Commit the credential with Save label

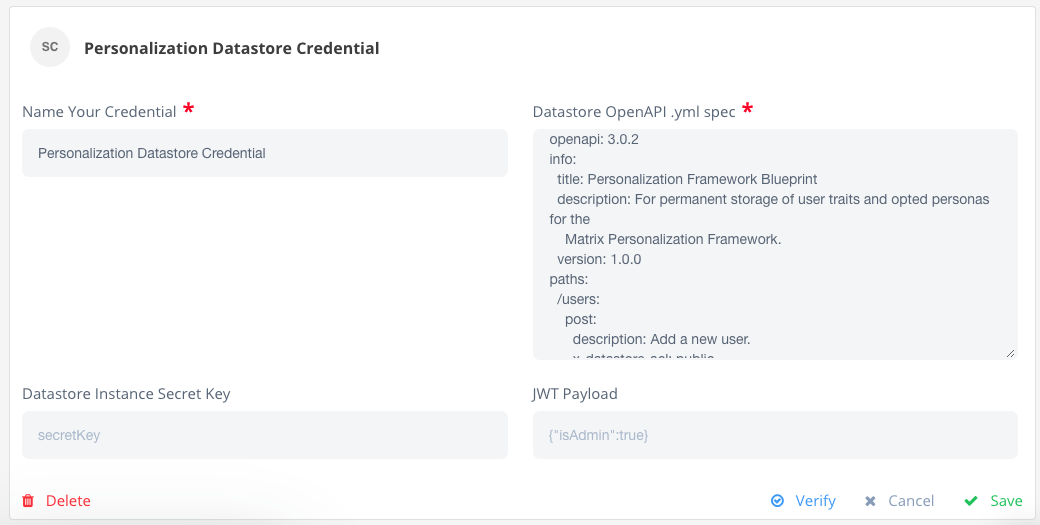1006,500
